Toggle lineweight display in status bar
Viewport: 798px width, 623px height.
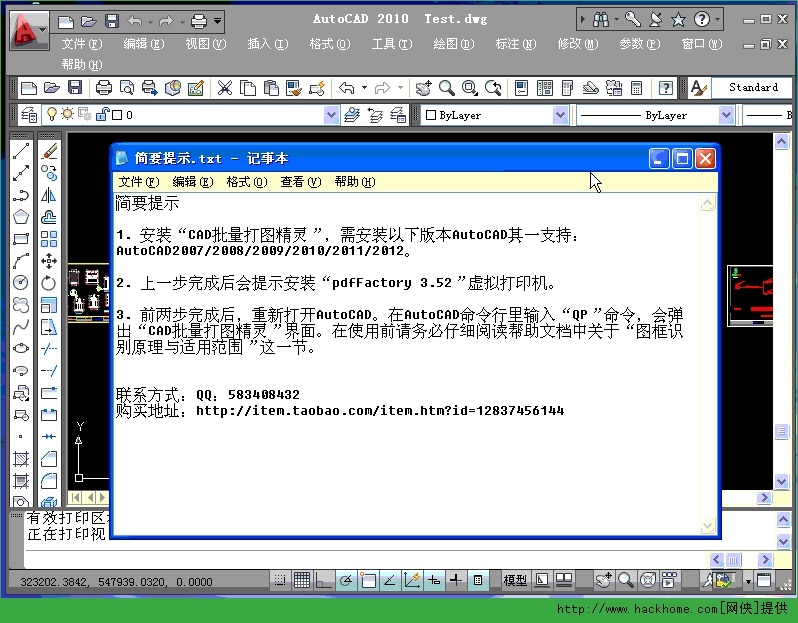pyautogui.click(x=456, y=580)
